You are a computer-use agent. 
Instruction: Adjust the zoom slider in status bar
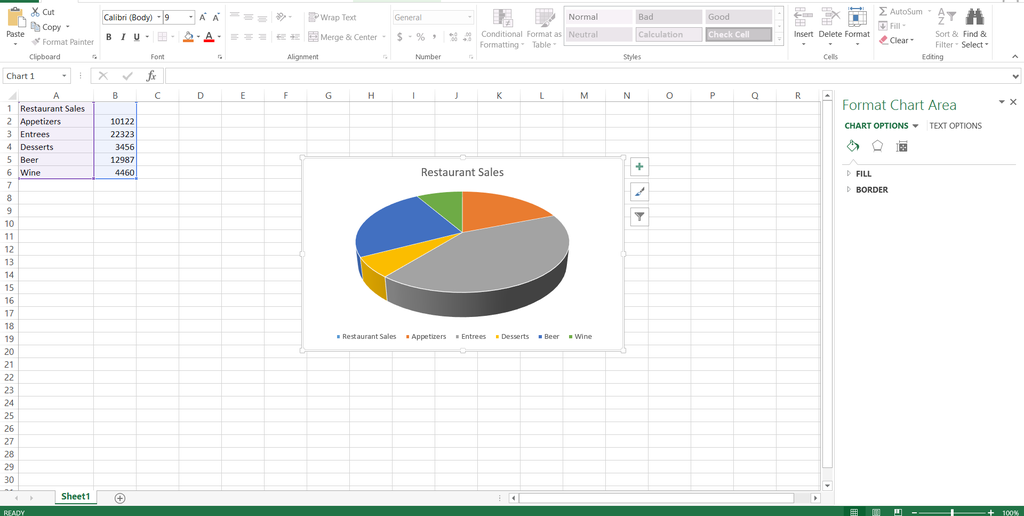click(952, 513)
